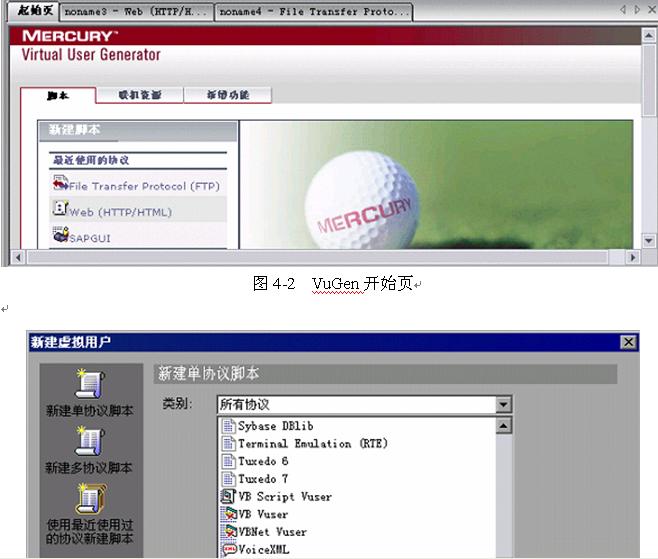Click start page vertical scrollbar down arrow

[x=649, y=241]
